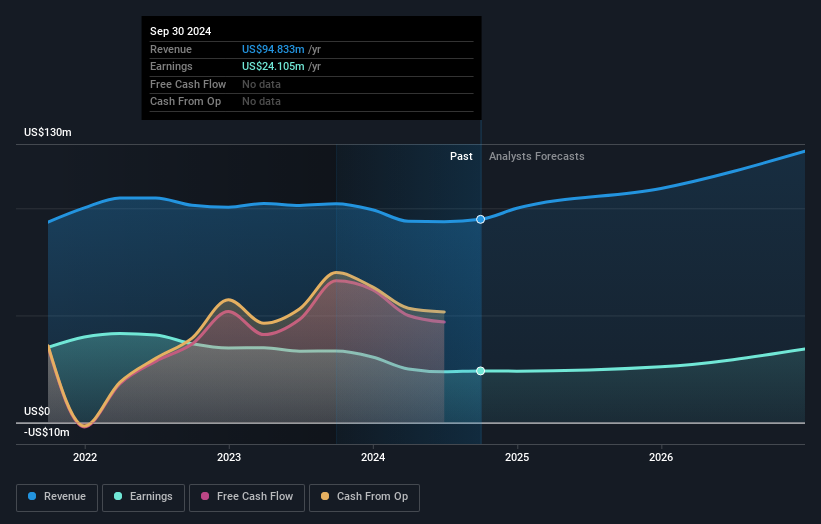Click the Sep 30 2024 tooltip date

click(181, 31)
